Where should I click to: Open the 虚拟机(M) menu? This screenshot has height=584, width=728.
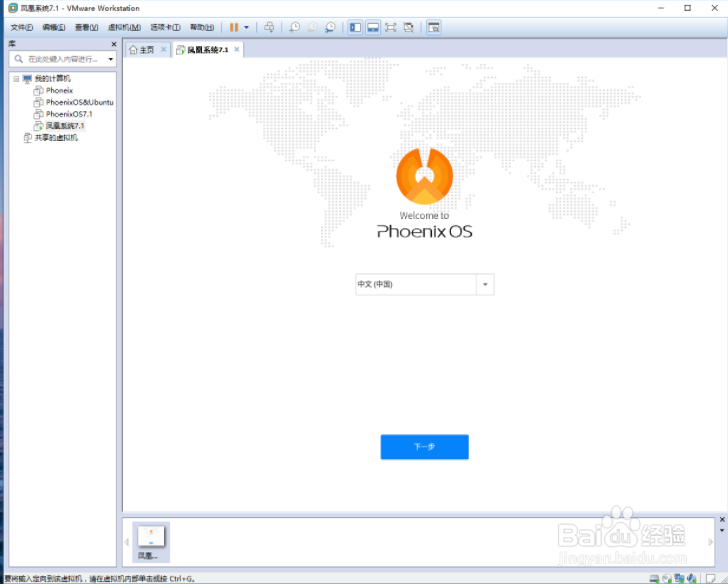tap(124, 27)
